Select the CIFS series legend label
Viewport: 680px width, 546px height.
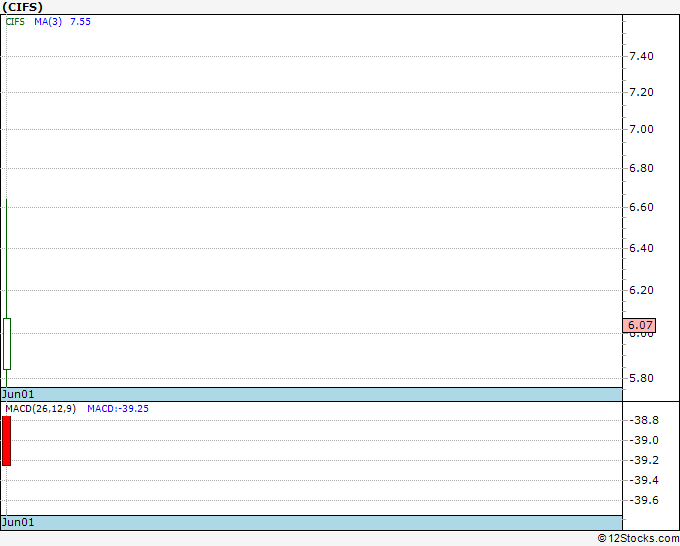15,22
